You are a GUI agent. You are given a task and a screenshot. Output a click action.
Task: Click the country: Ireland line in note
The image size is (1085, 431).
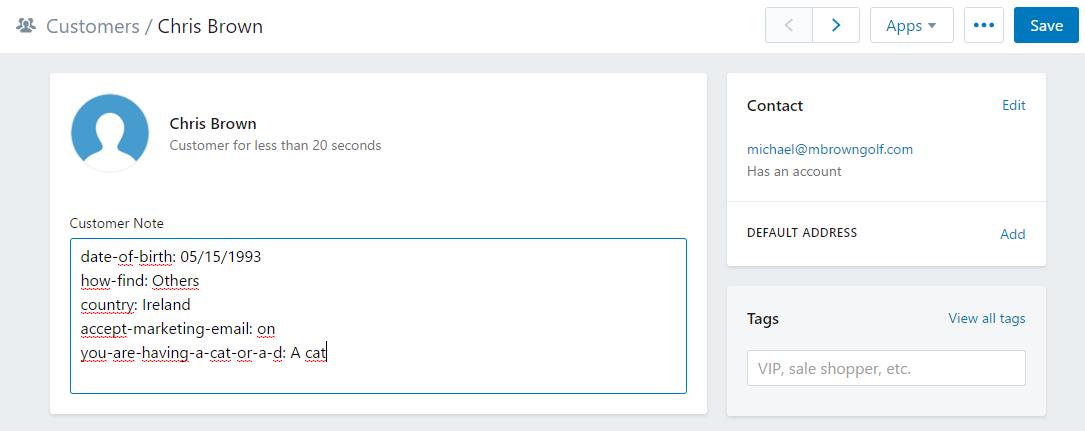pyautogui.click(x=136, y=304)
